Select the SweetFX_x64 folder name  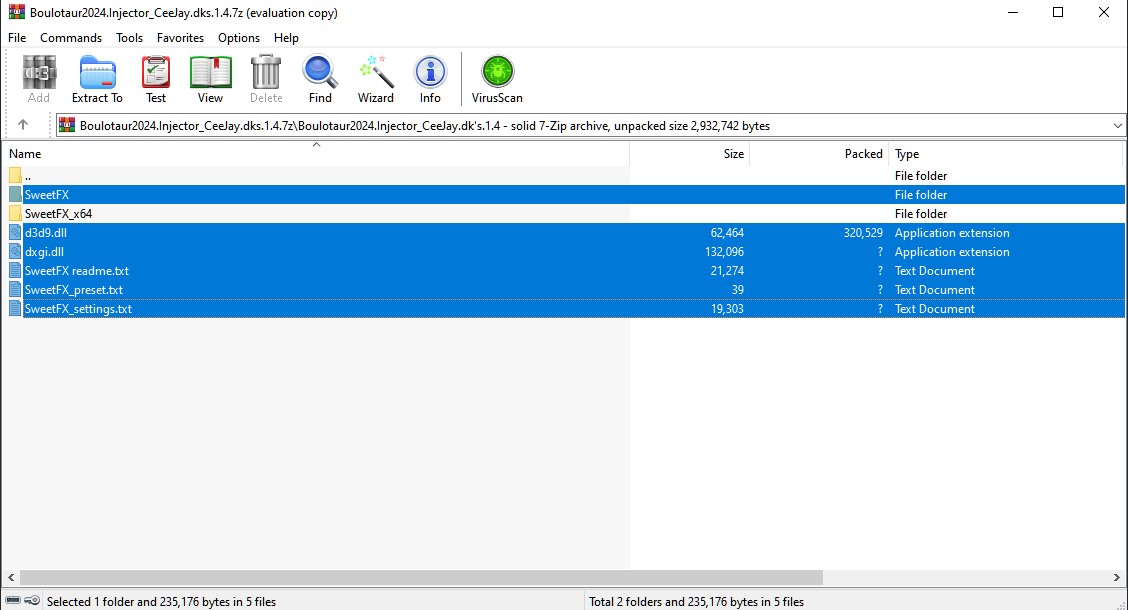click(x=58, y=214)
